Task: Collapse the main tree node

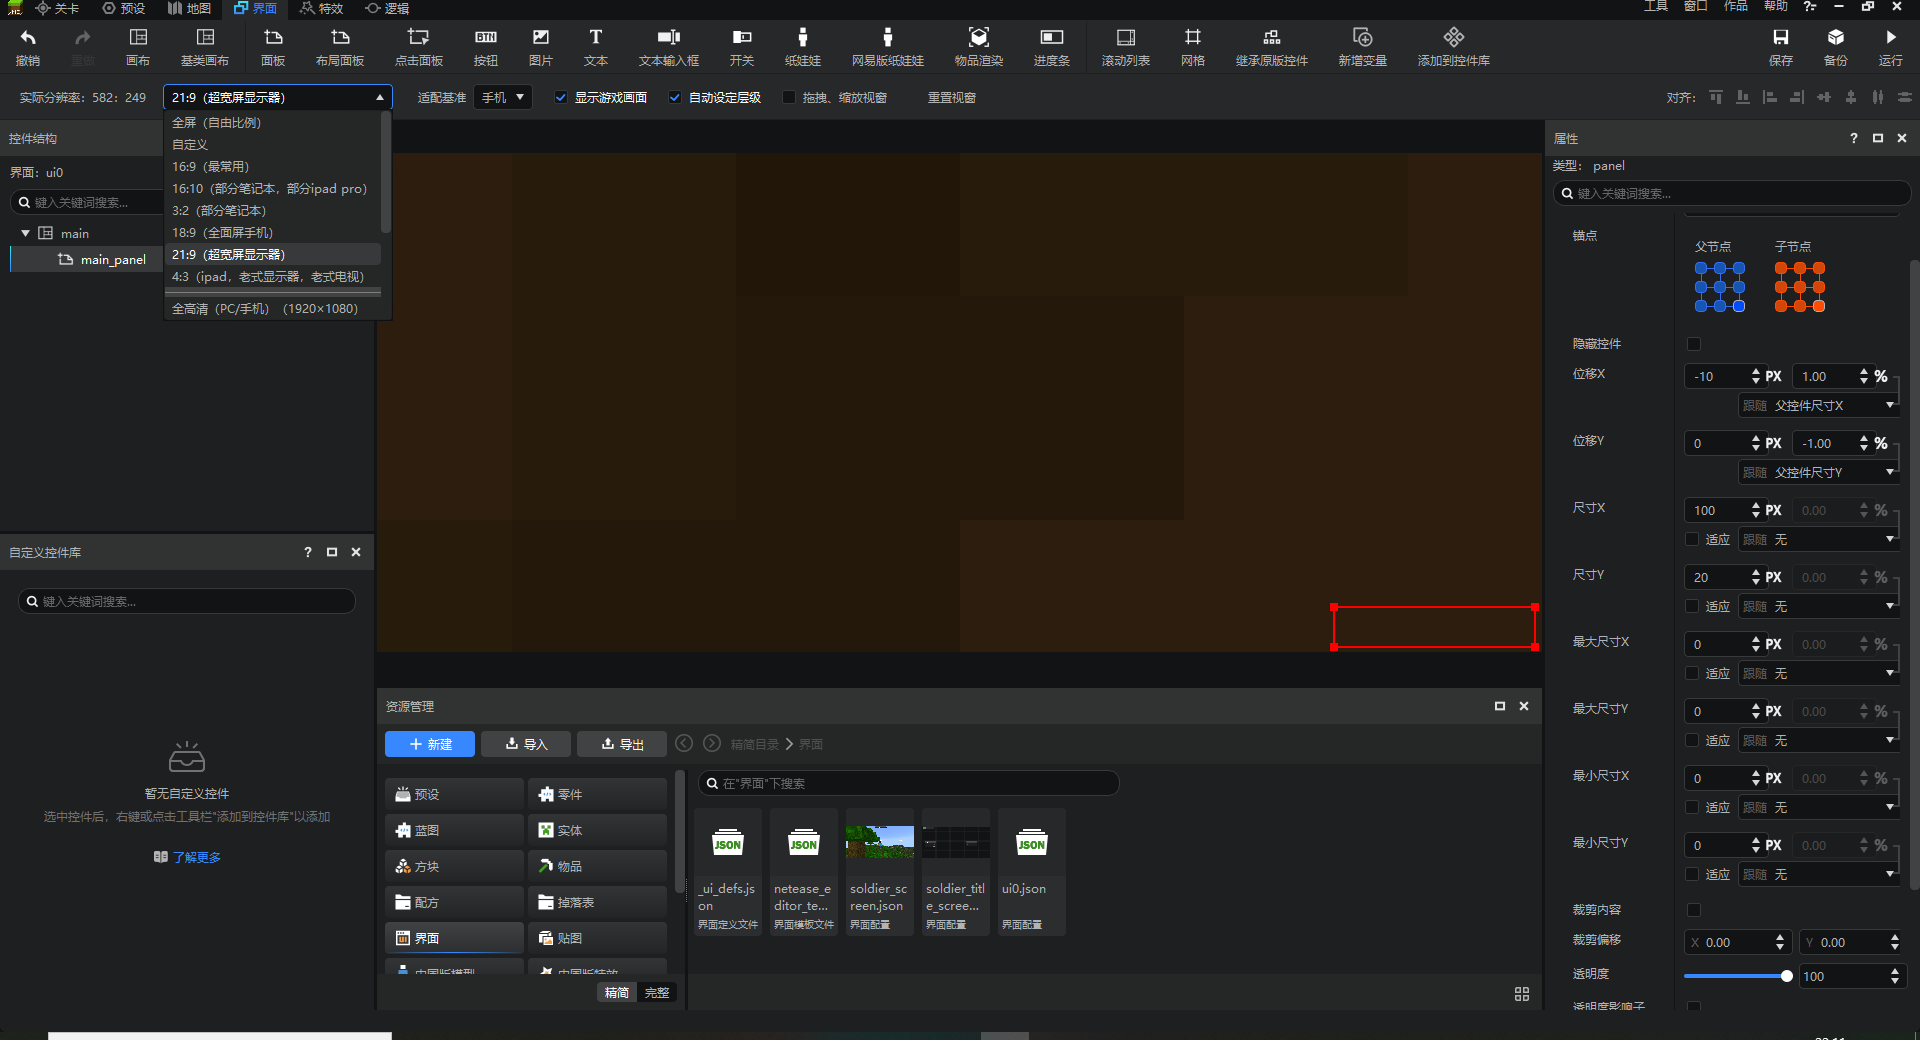Action: (x=25, y=233)
